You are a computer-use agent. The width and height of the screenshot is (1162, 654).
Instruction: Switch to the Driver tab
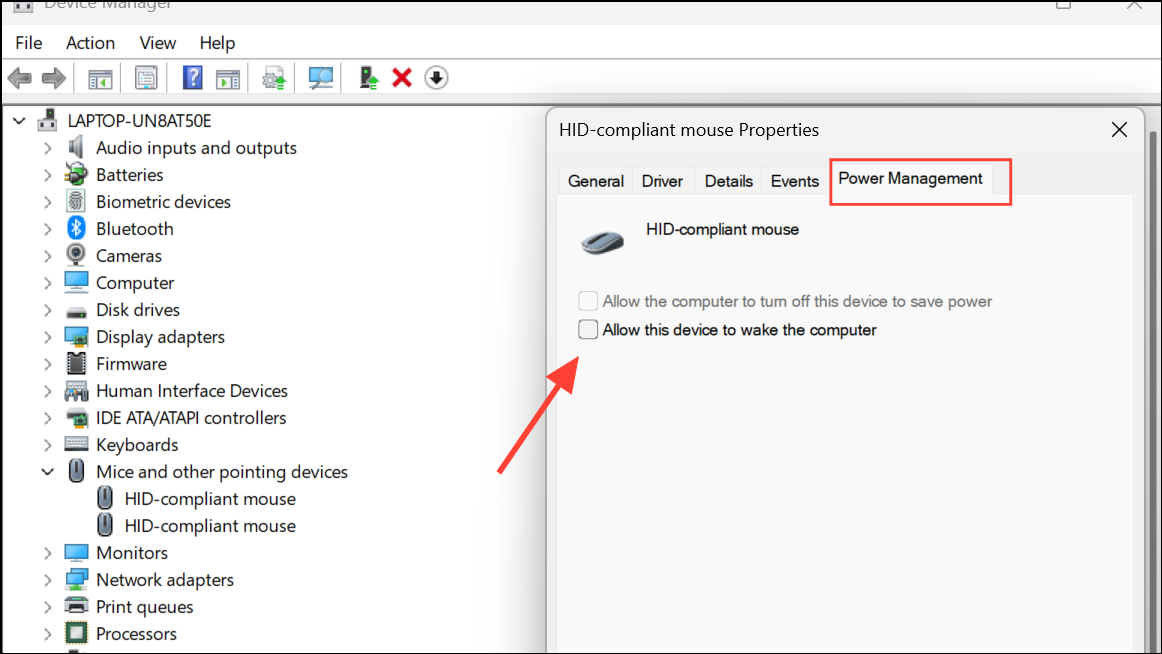(x=663, y=181)
